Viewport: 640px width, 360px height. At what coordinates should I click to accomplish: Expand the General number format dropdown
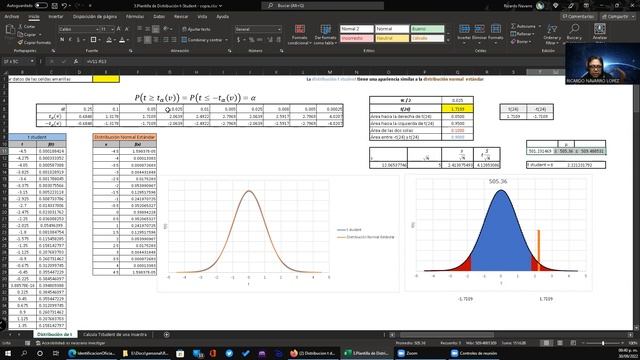(279, 29)
